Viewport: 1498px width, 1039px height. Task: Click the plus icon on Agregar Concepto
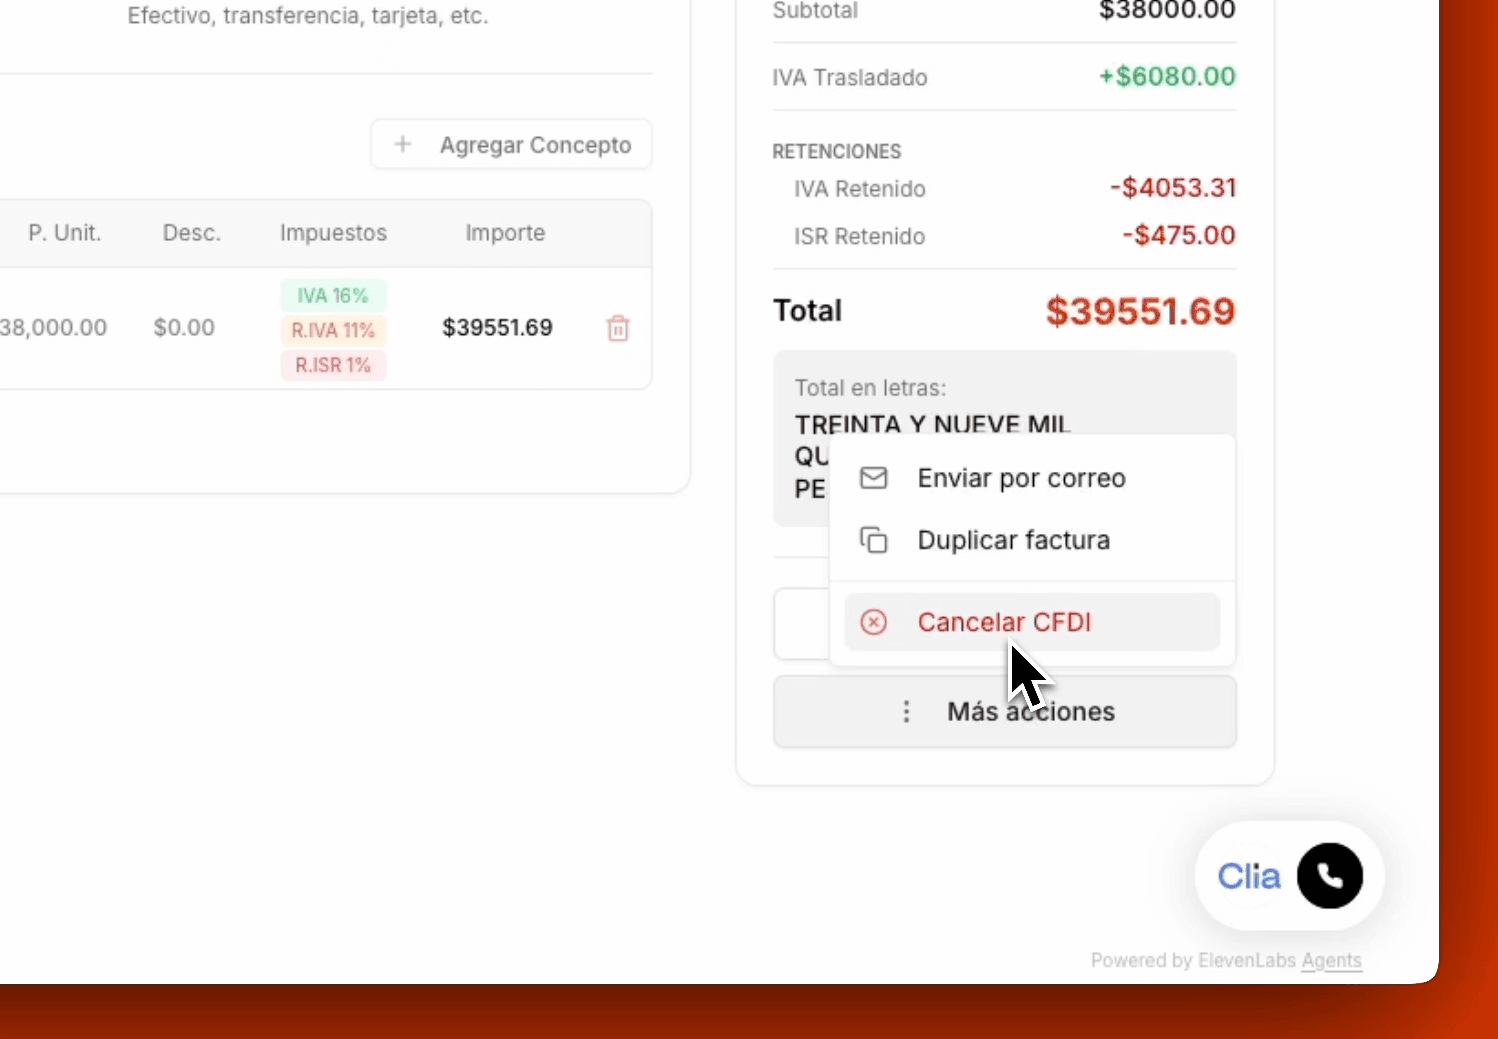click(x=403, y=144)
